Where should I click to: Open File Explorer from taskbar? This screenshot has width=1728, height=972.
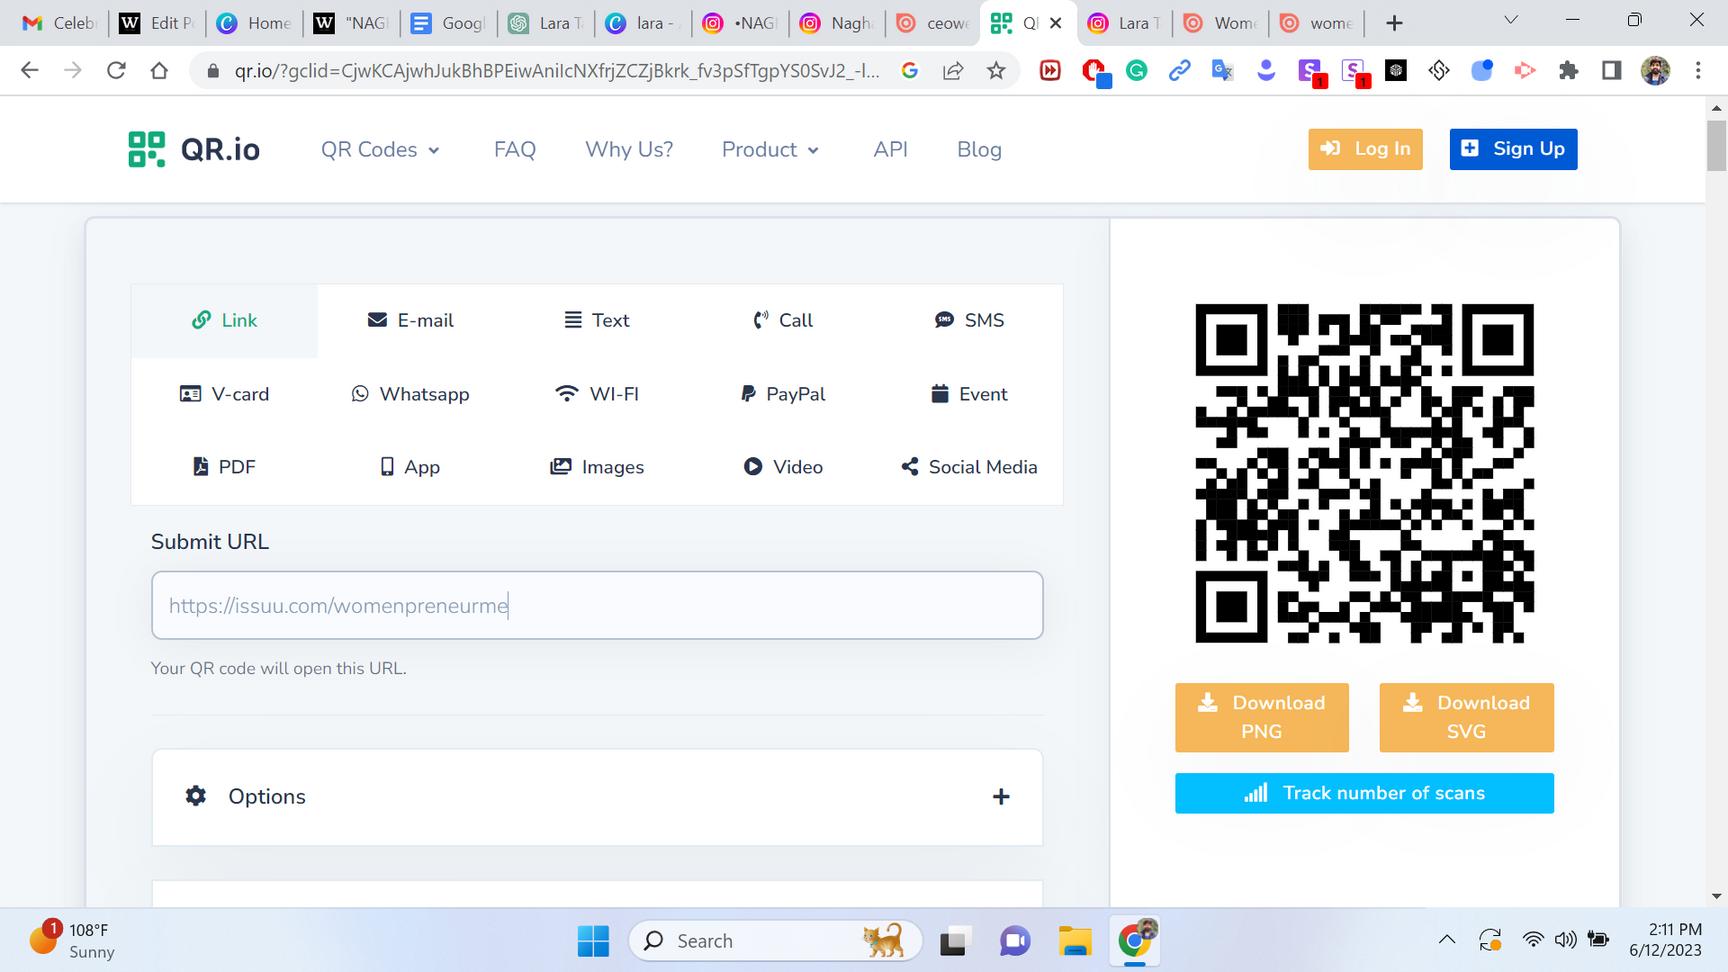[x=1075, y=941]
